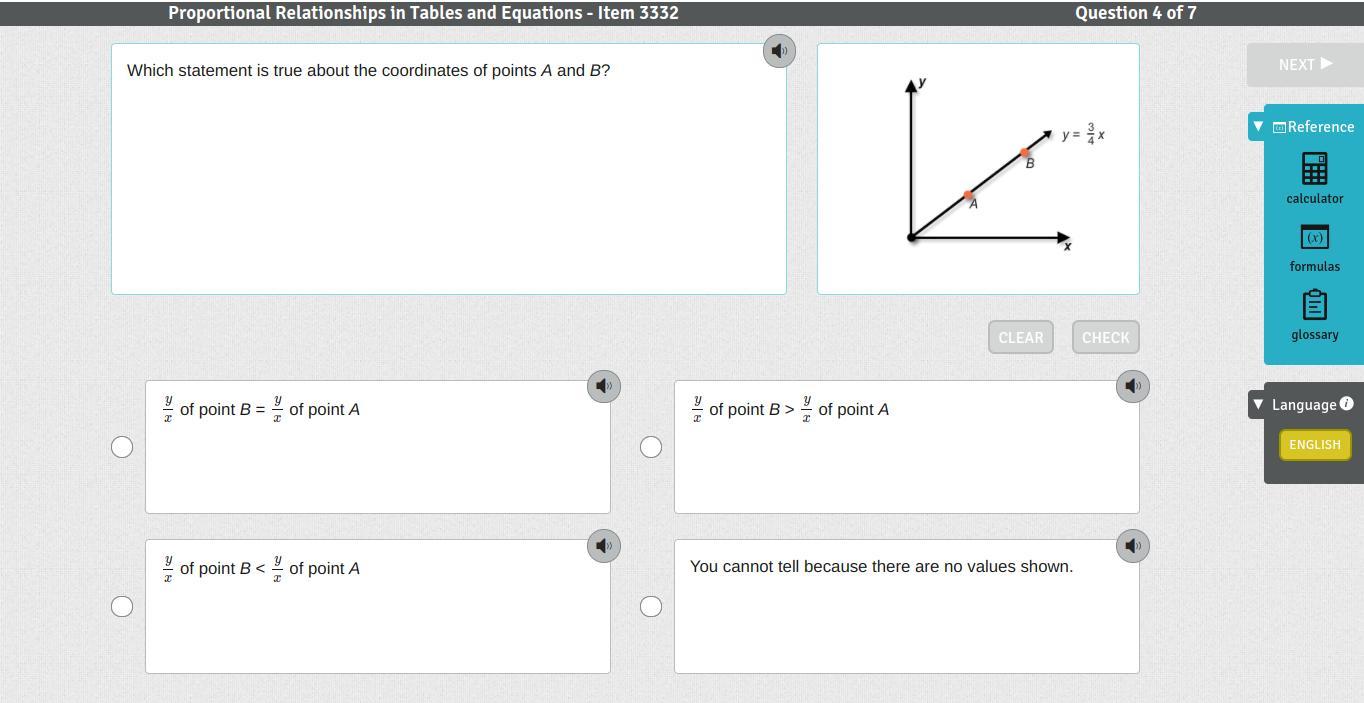Image resolution: width=1364 pixels, height=703 pixels.
Task: Play audio for 'B = A' answer
Action: [x=603, y=386]
